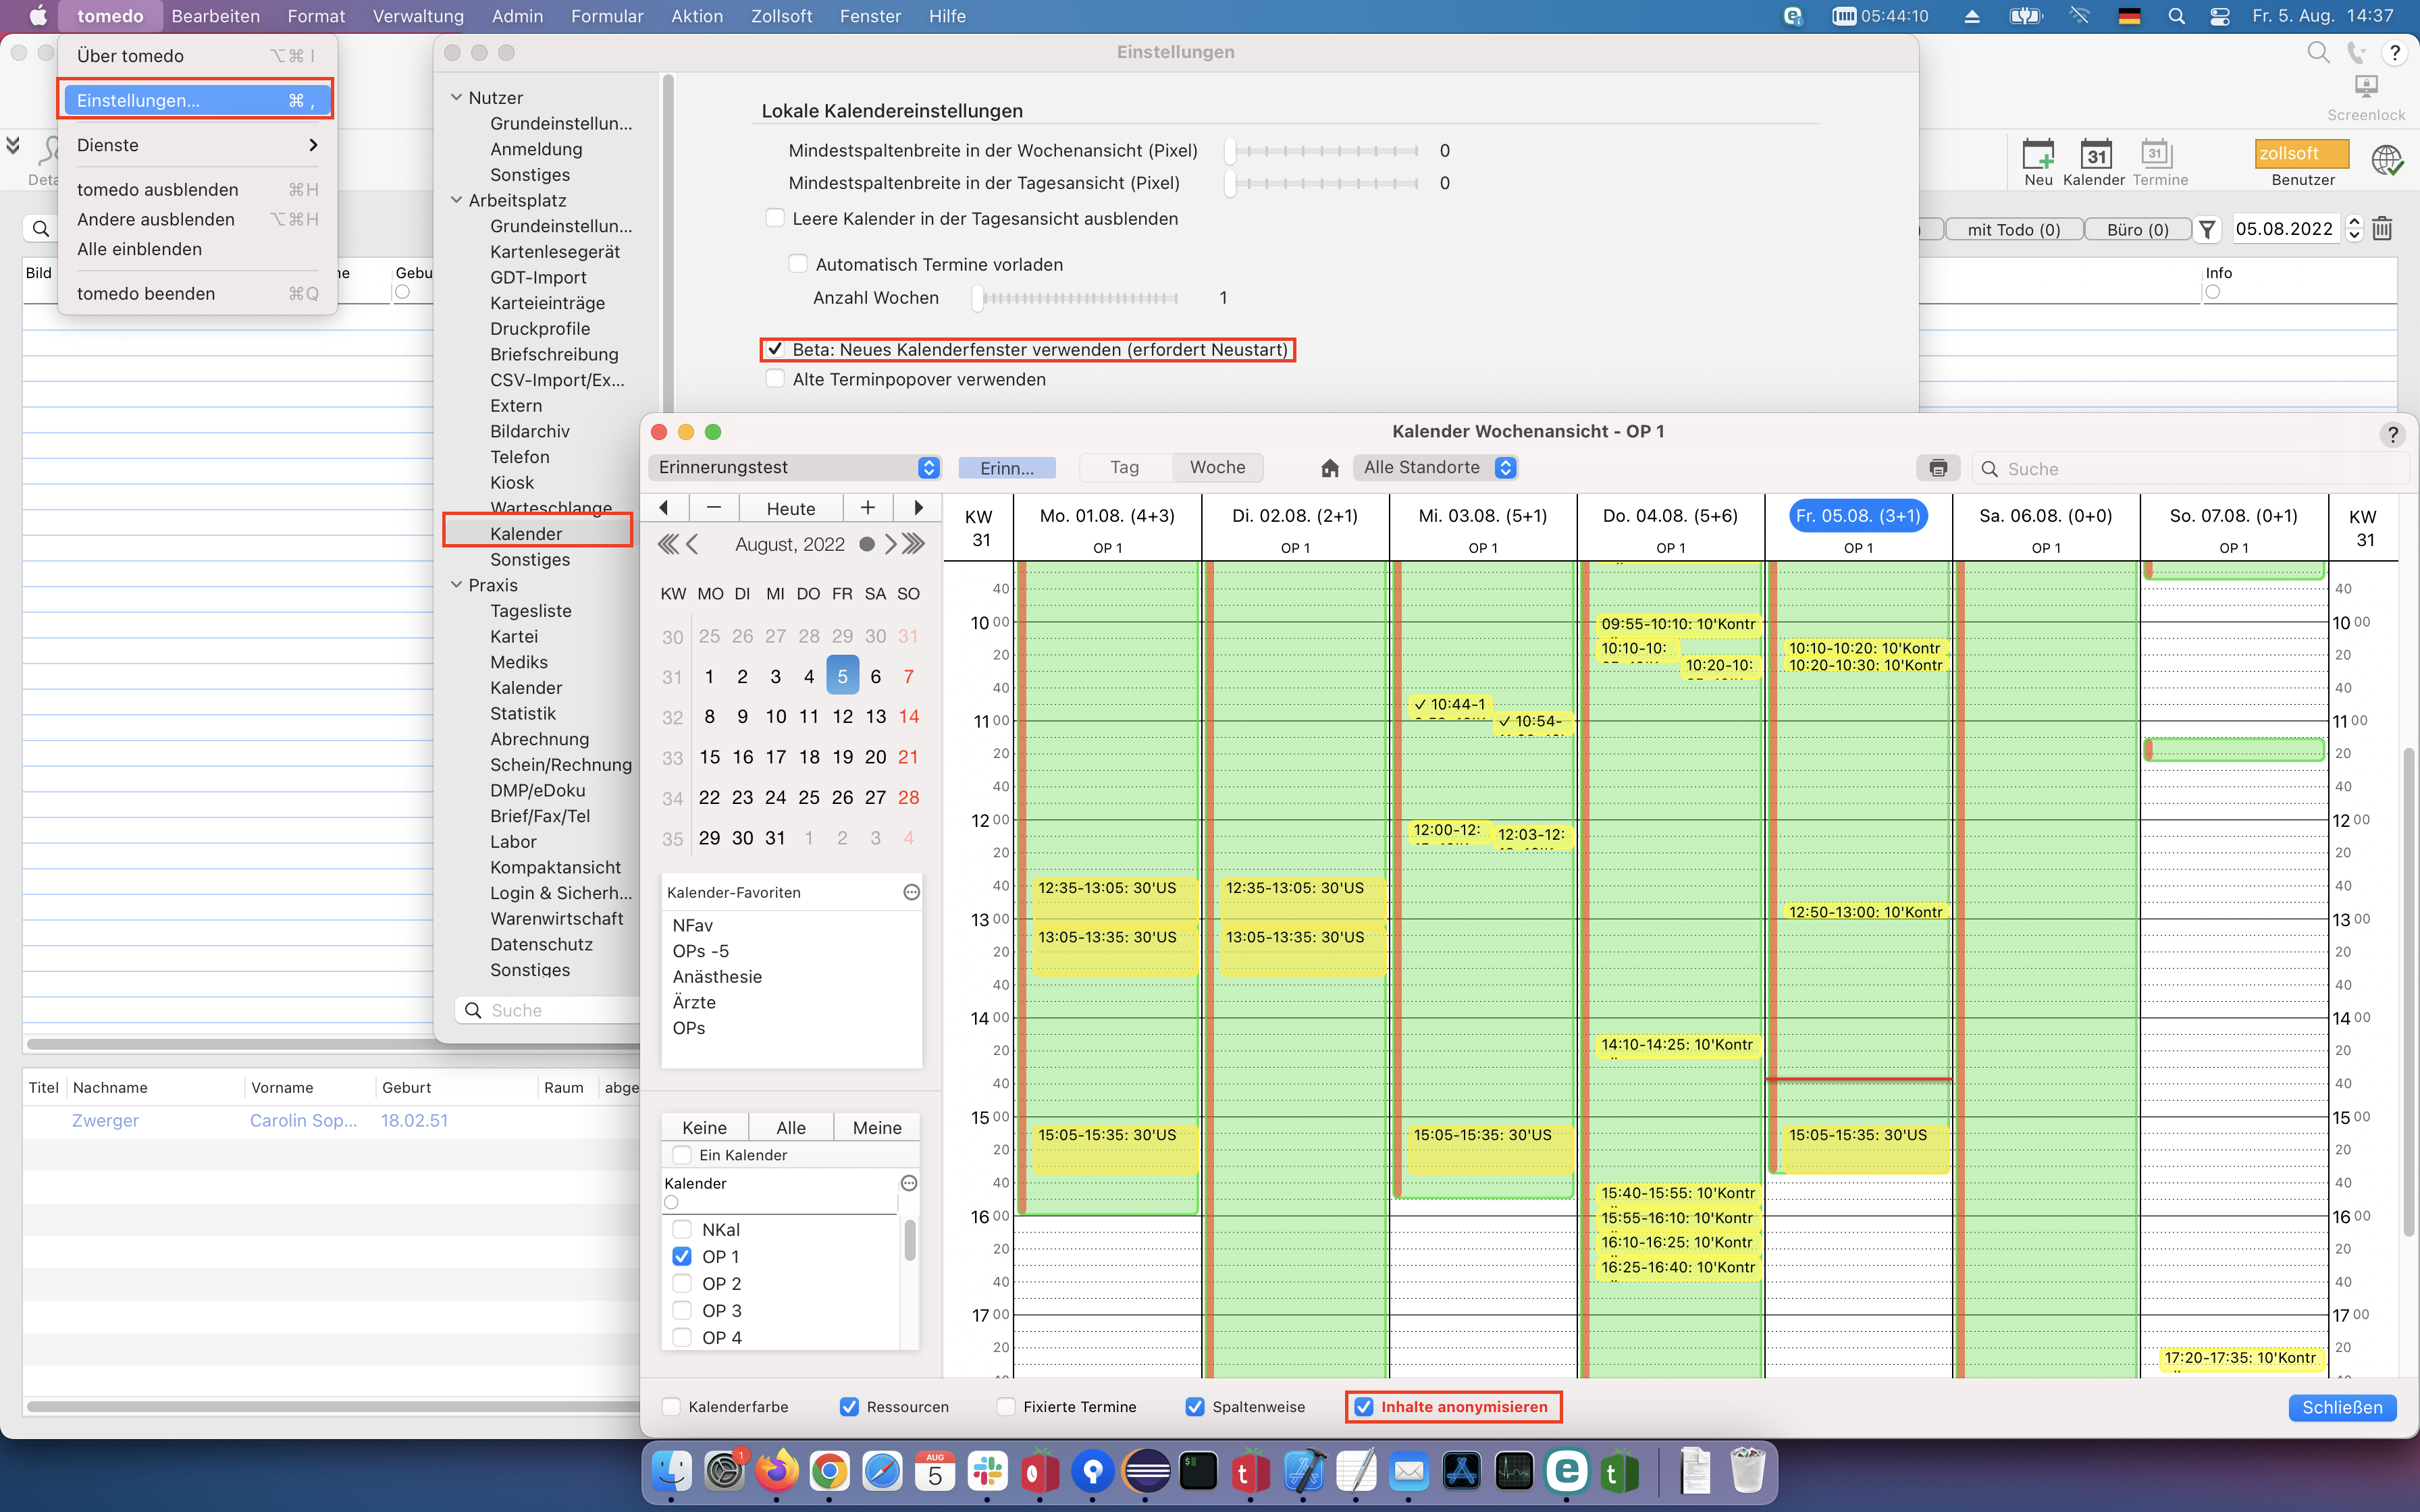Click the plus zoom button beside Heute
The height and width of the screenshot is (1512, 2420).
point(868,508)
